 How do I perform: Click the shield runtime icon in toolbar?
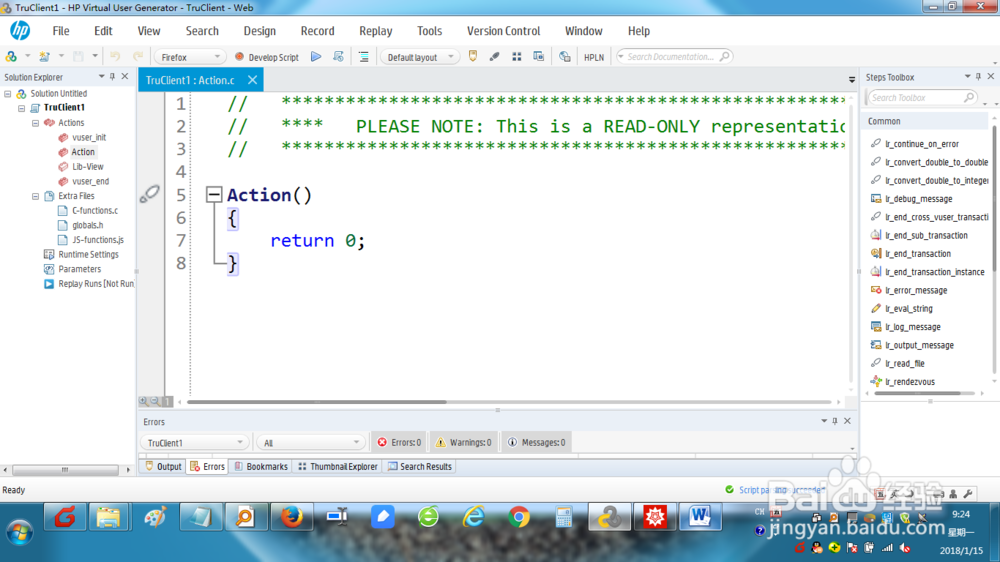473,56
